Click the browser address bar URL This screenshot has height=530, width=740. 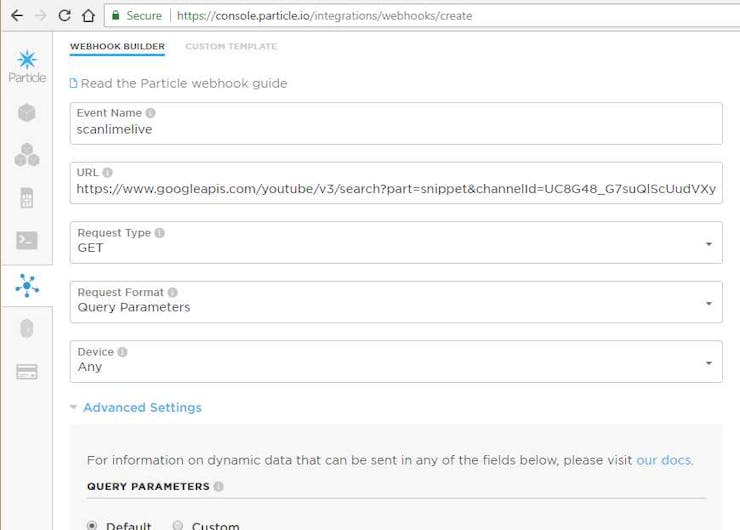click(x=325, y=16)
